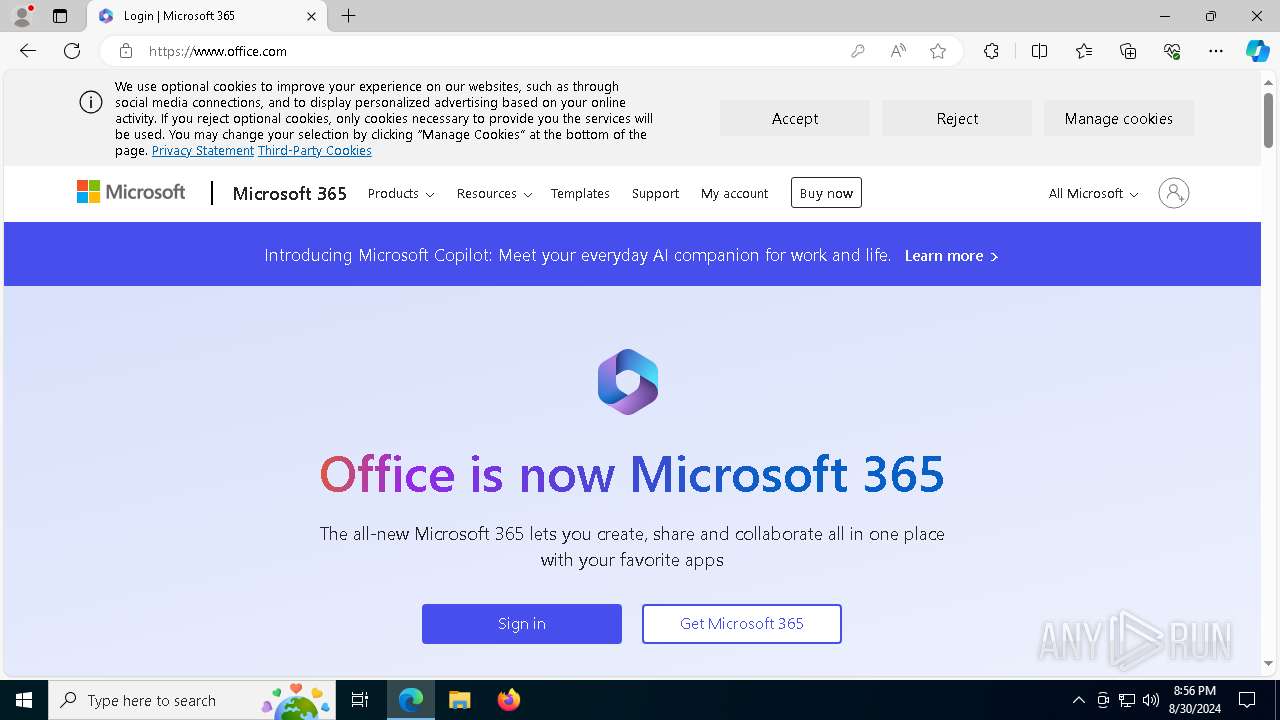Image resolution: width=1280 pixels, height=720 pixels.
Task: Expand the Products dropdown menu
Action: [401, 193]
